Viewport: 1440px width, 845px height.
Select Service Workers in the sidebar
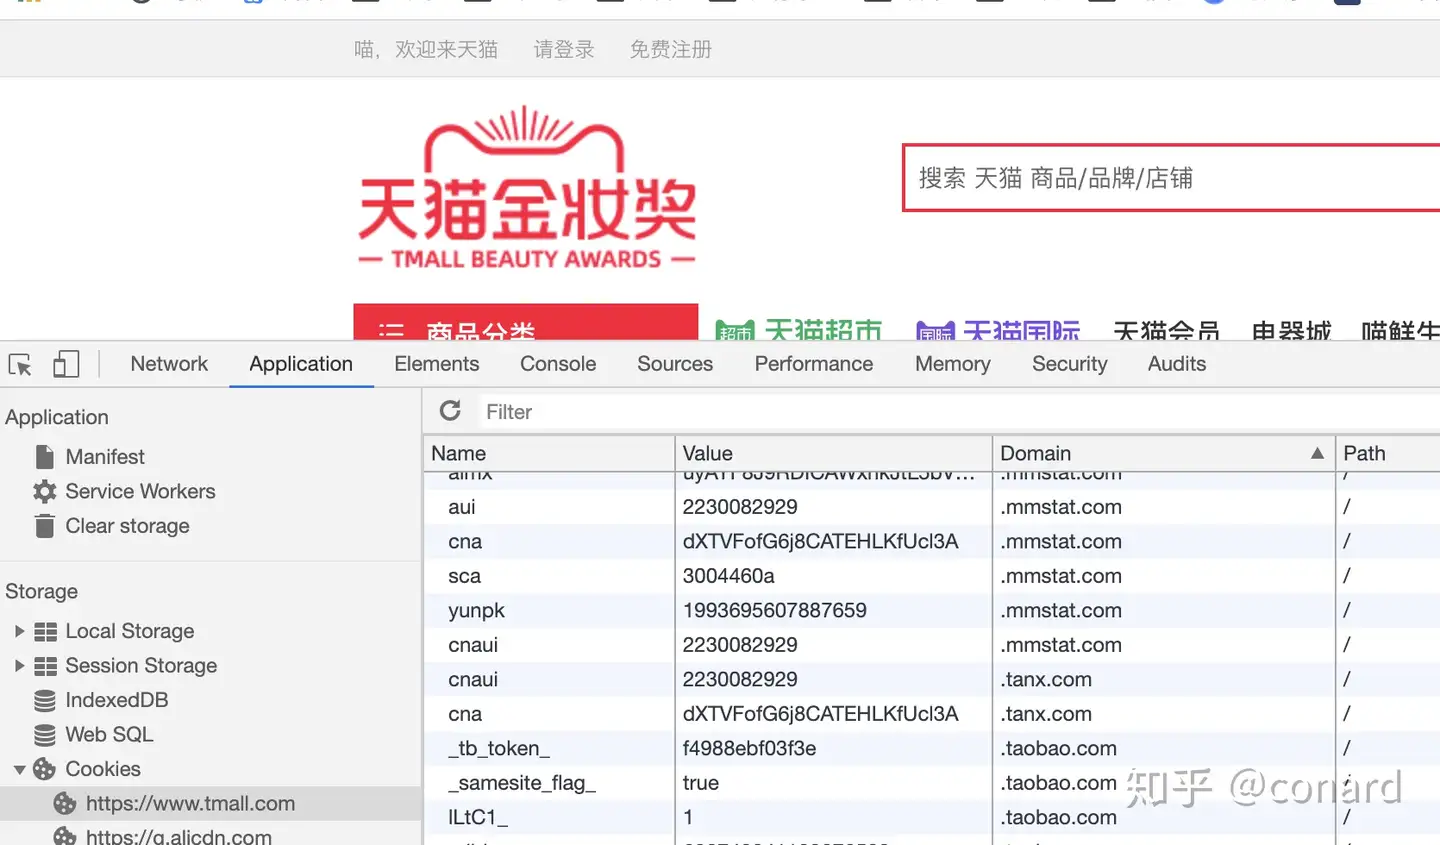coord(140,491)
